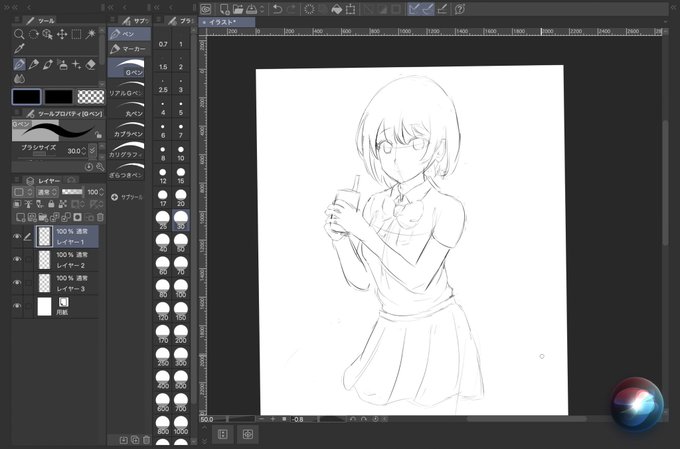This screenshot has height=449, width=680.
Task: Hide レイヤー 3 with its eye icon
Action: [x=17, y=283]
